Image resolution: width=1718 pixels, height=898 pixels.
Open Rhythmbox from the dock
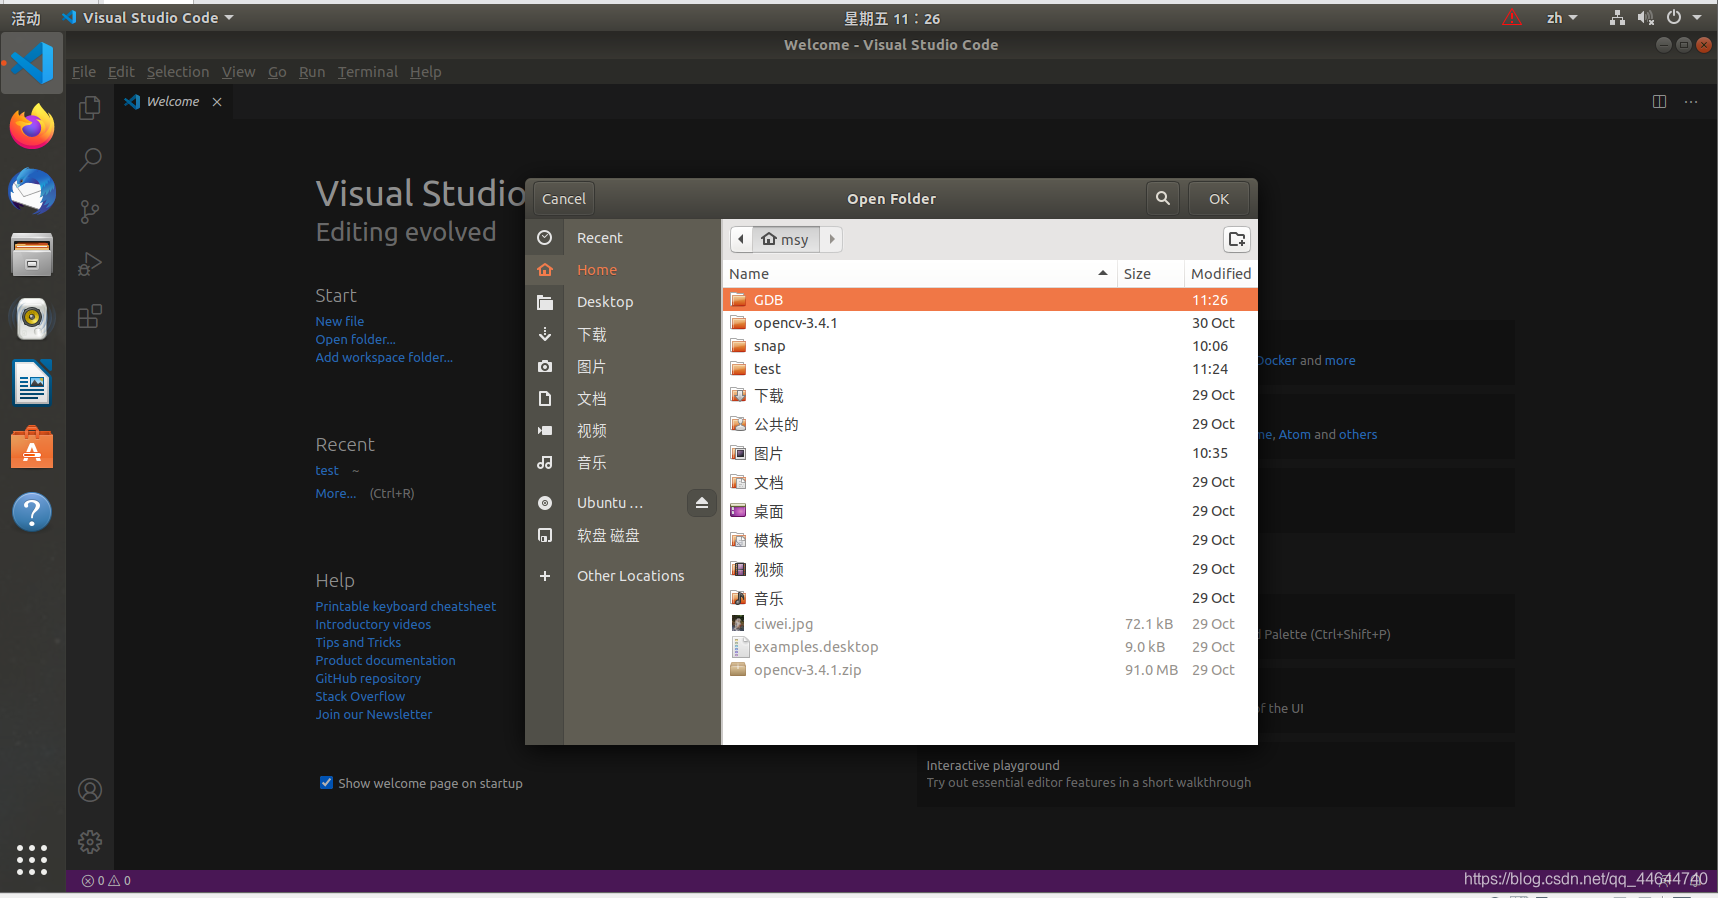(32, 319)
